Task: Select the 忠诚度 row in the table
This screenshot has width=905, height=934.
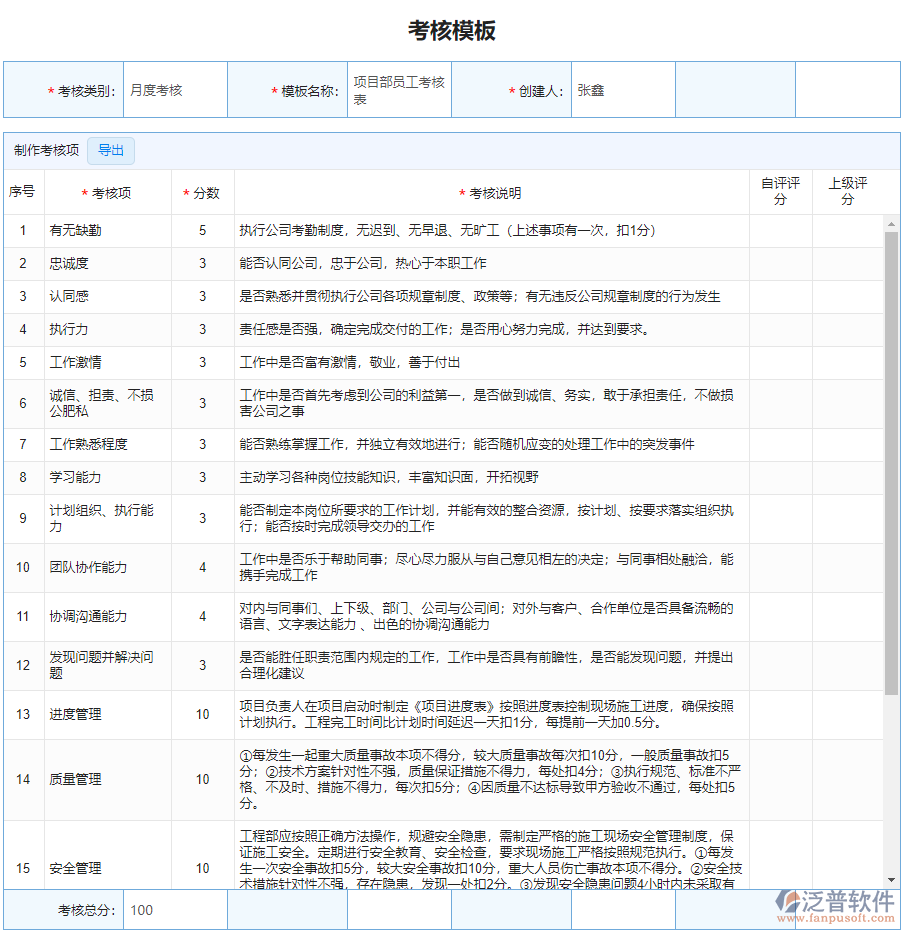Action: tap(75, 263)
